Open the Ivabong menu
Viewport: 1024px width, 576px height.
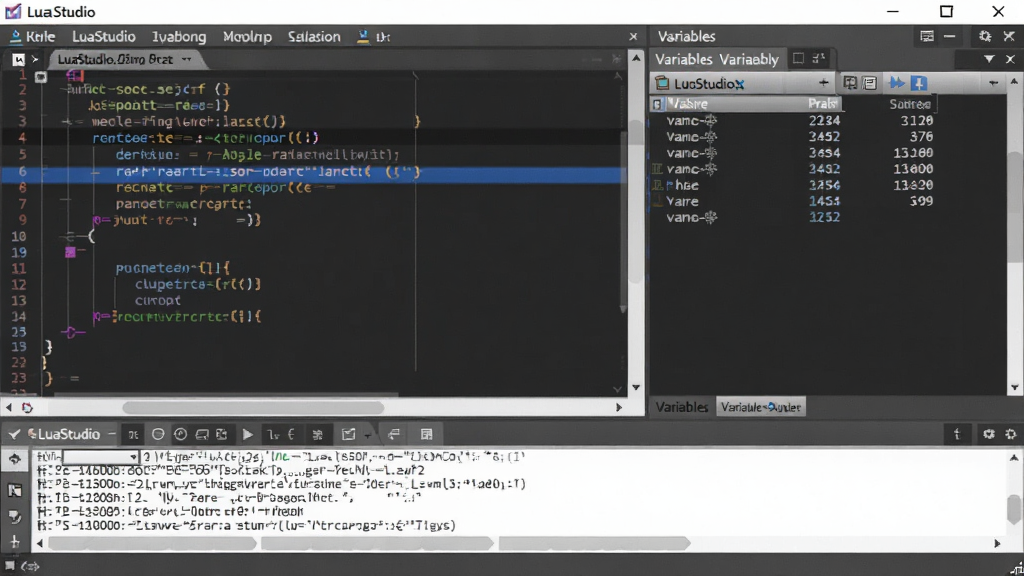coord(179,37)
